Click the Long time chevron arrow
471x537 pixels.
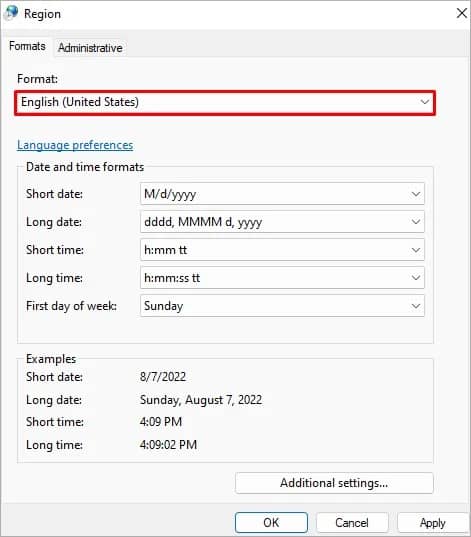pos(416,278)
